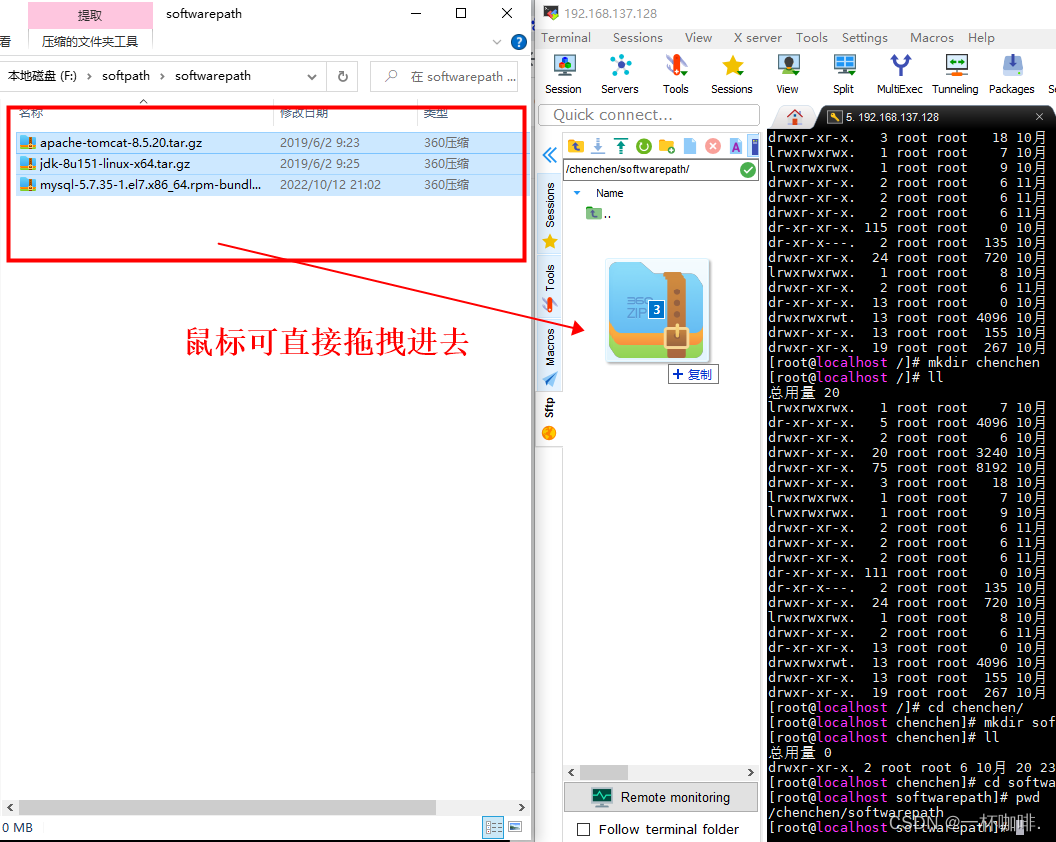Collapse the SFTP sidebar with the double-chevron
This screenshot has width=1056, height=842.
click(x=551, y=155)
